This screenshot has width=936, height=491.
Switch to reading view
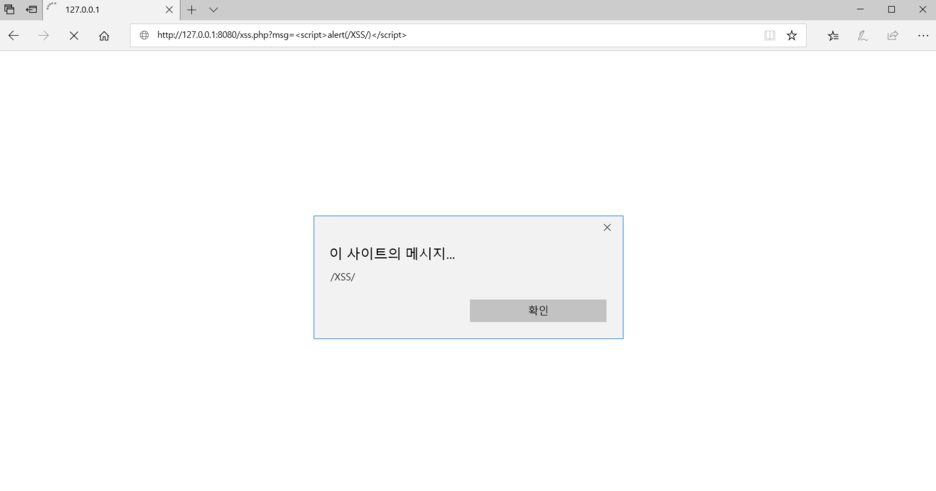coord(769,35)
